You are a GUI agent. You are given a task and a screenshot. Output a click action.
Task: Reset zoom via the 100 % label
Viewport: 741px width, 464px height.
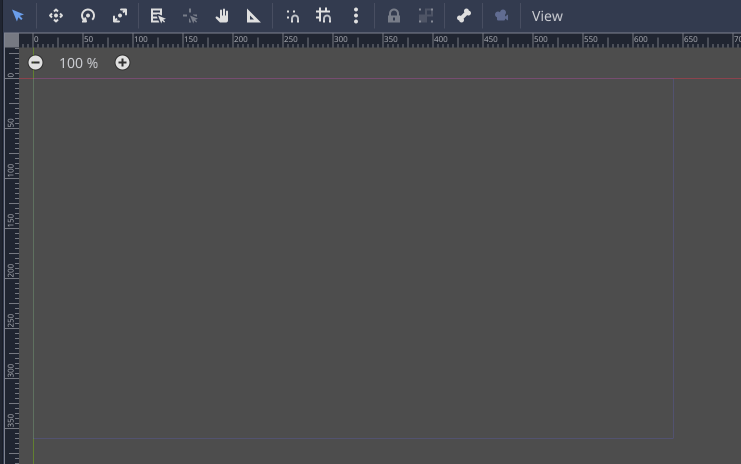79,63
